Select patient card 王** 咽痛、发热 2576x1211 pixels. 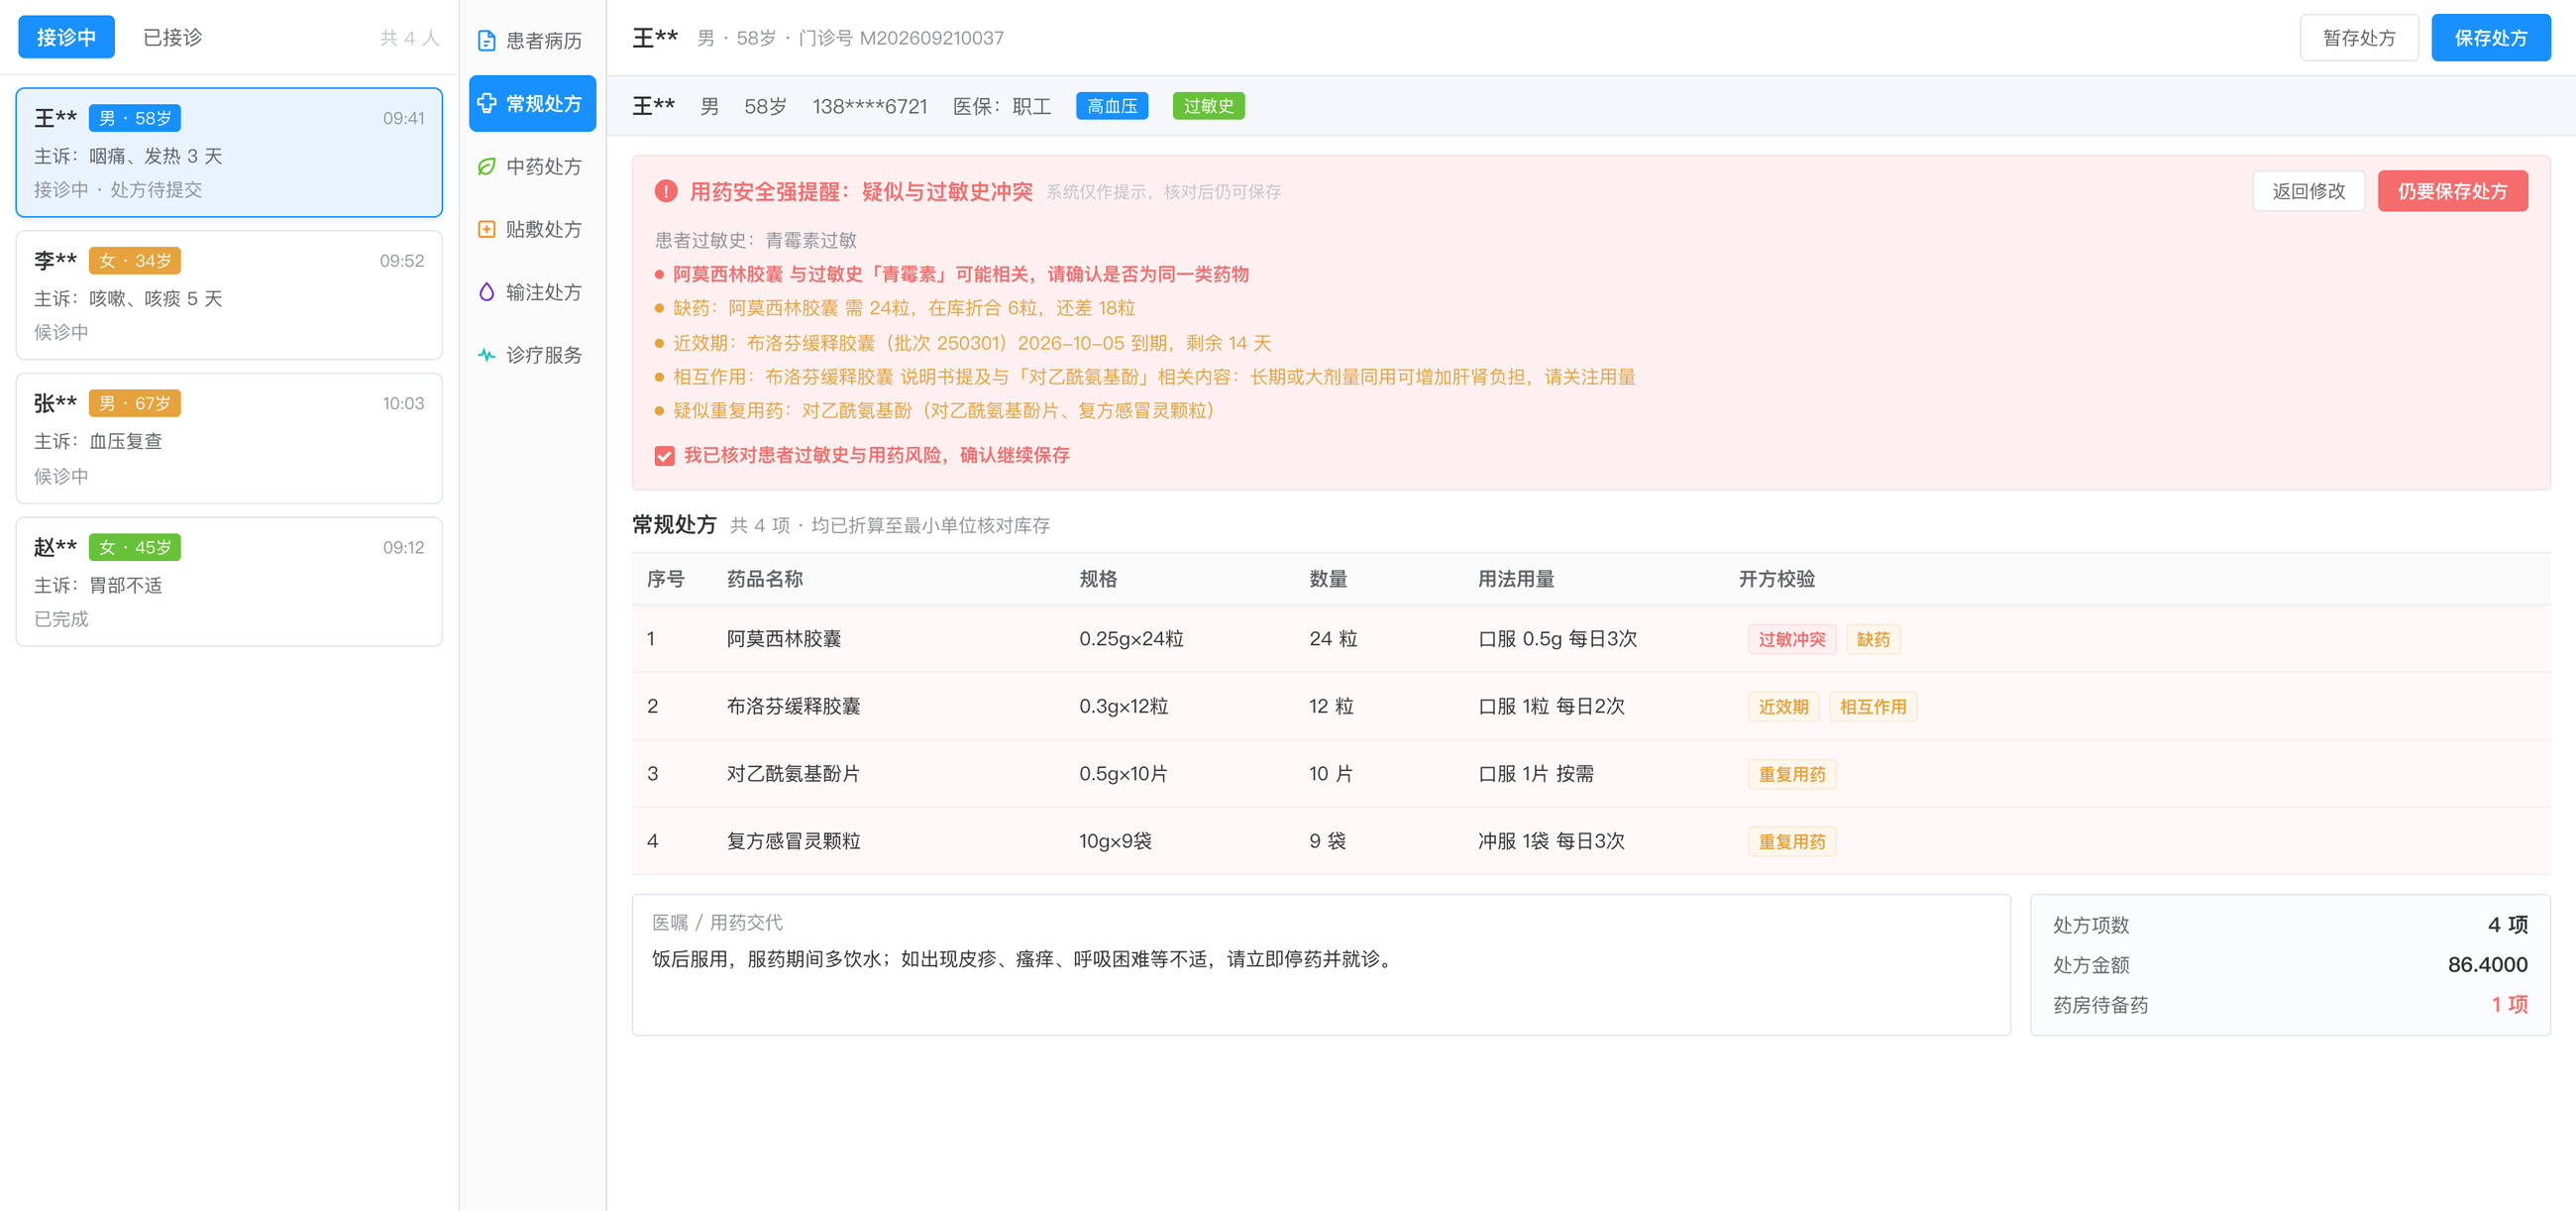[x=229, y=152]
